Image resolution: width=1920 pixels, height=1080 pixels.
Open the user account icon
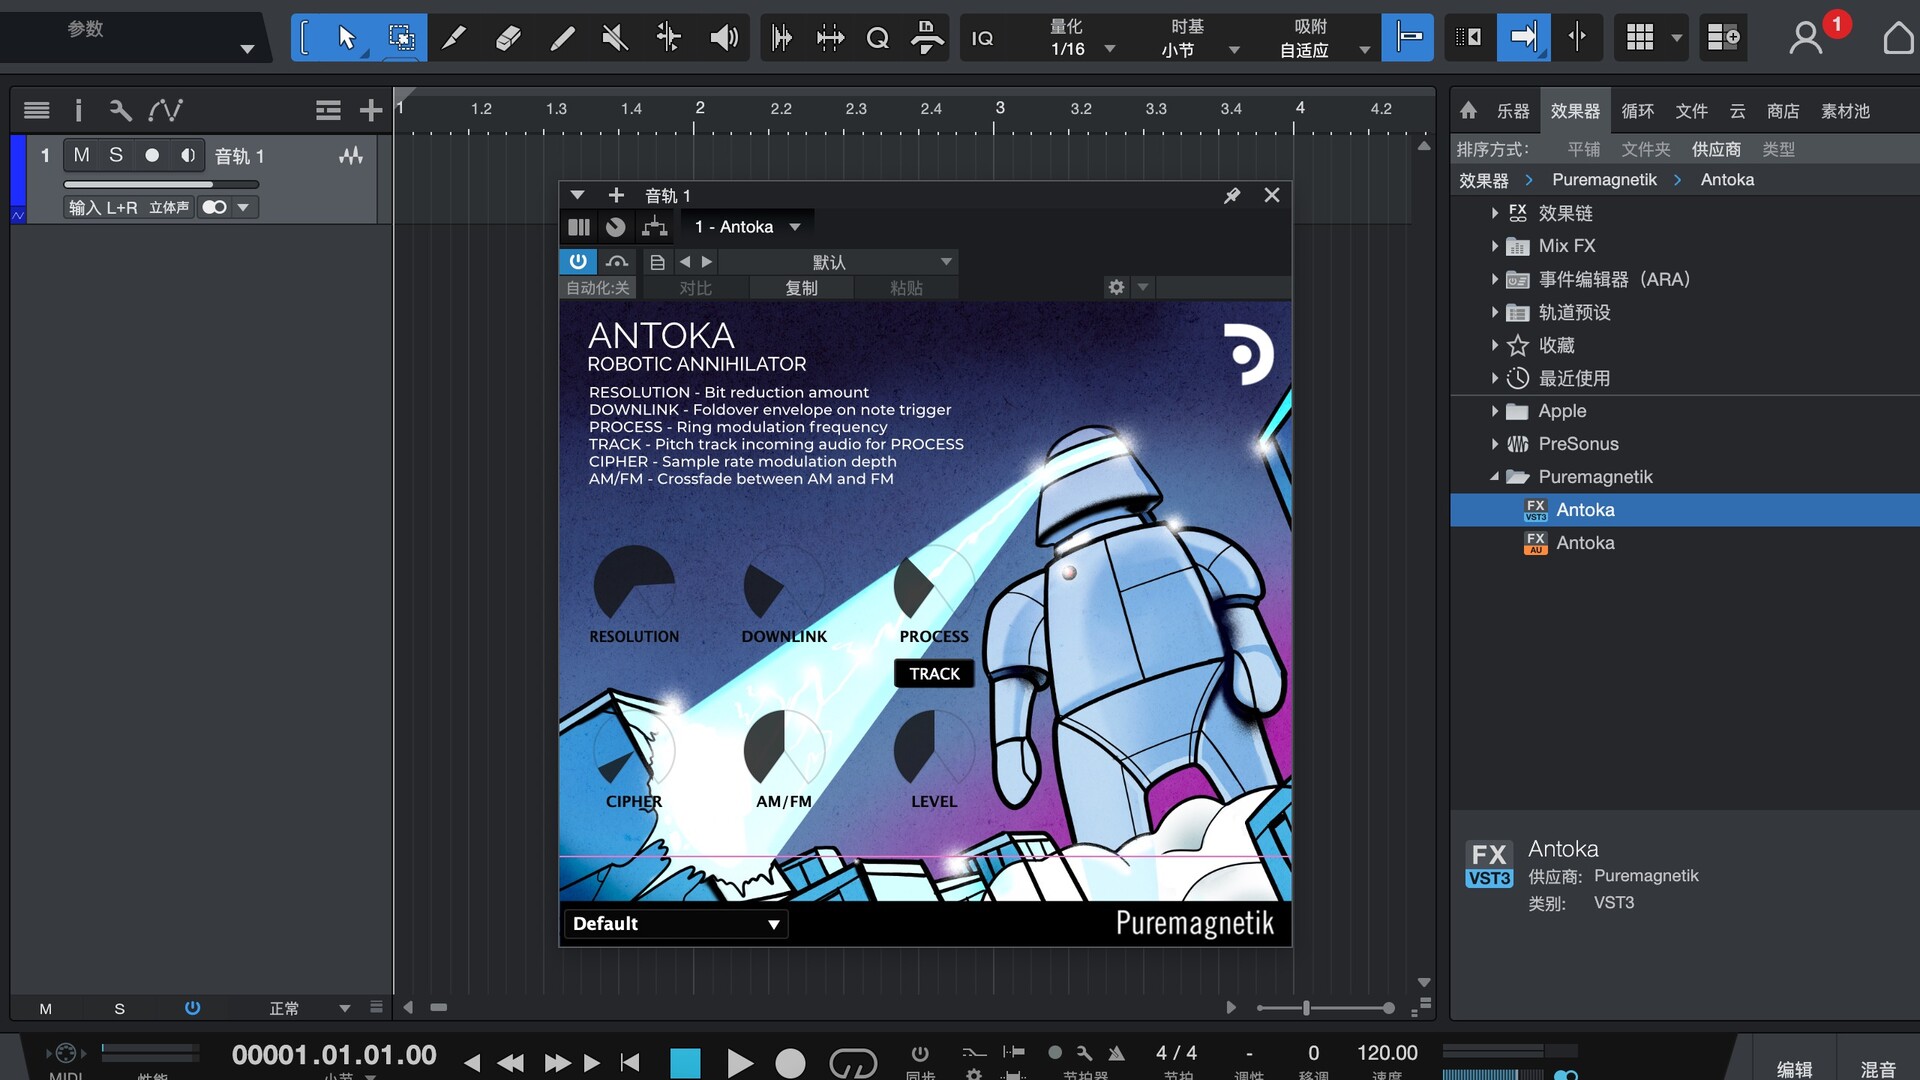[1805, 38]
